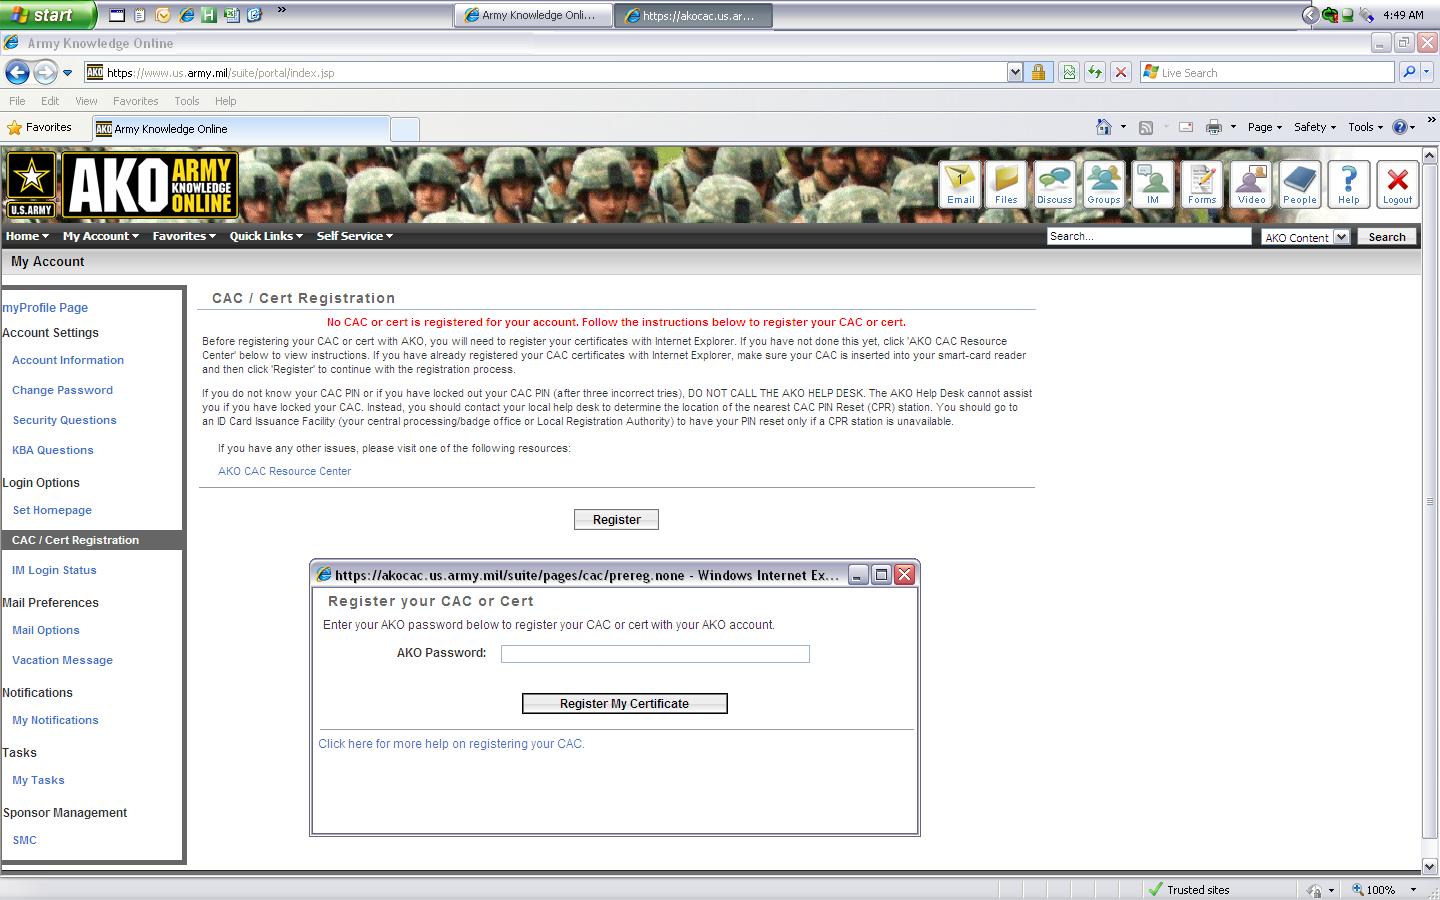Screen dimensions: 1440x900
Task: Open the Self Service menu
Action: point(354,236)
